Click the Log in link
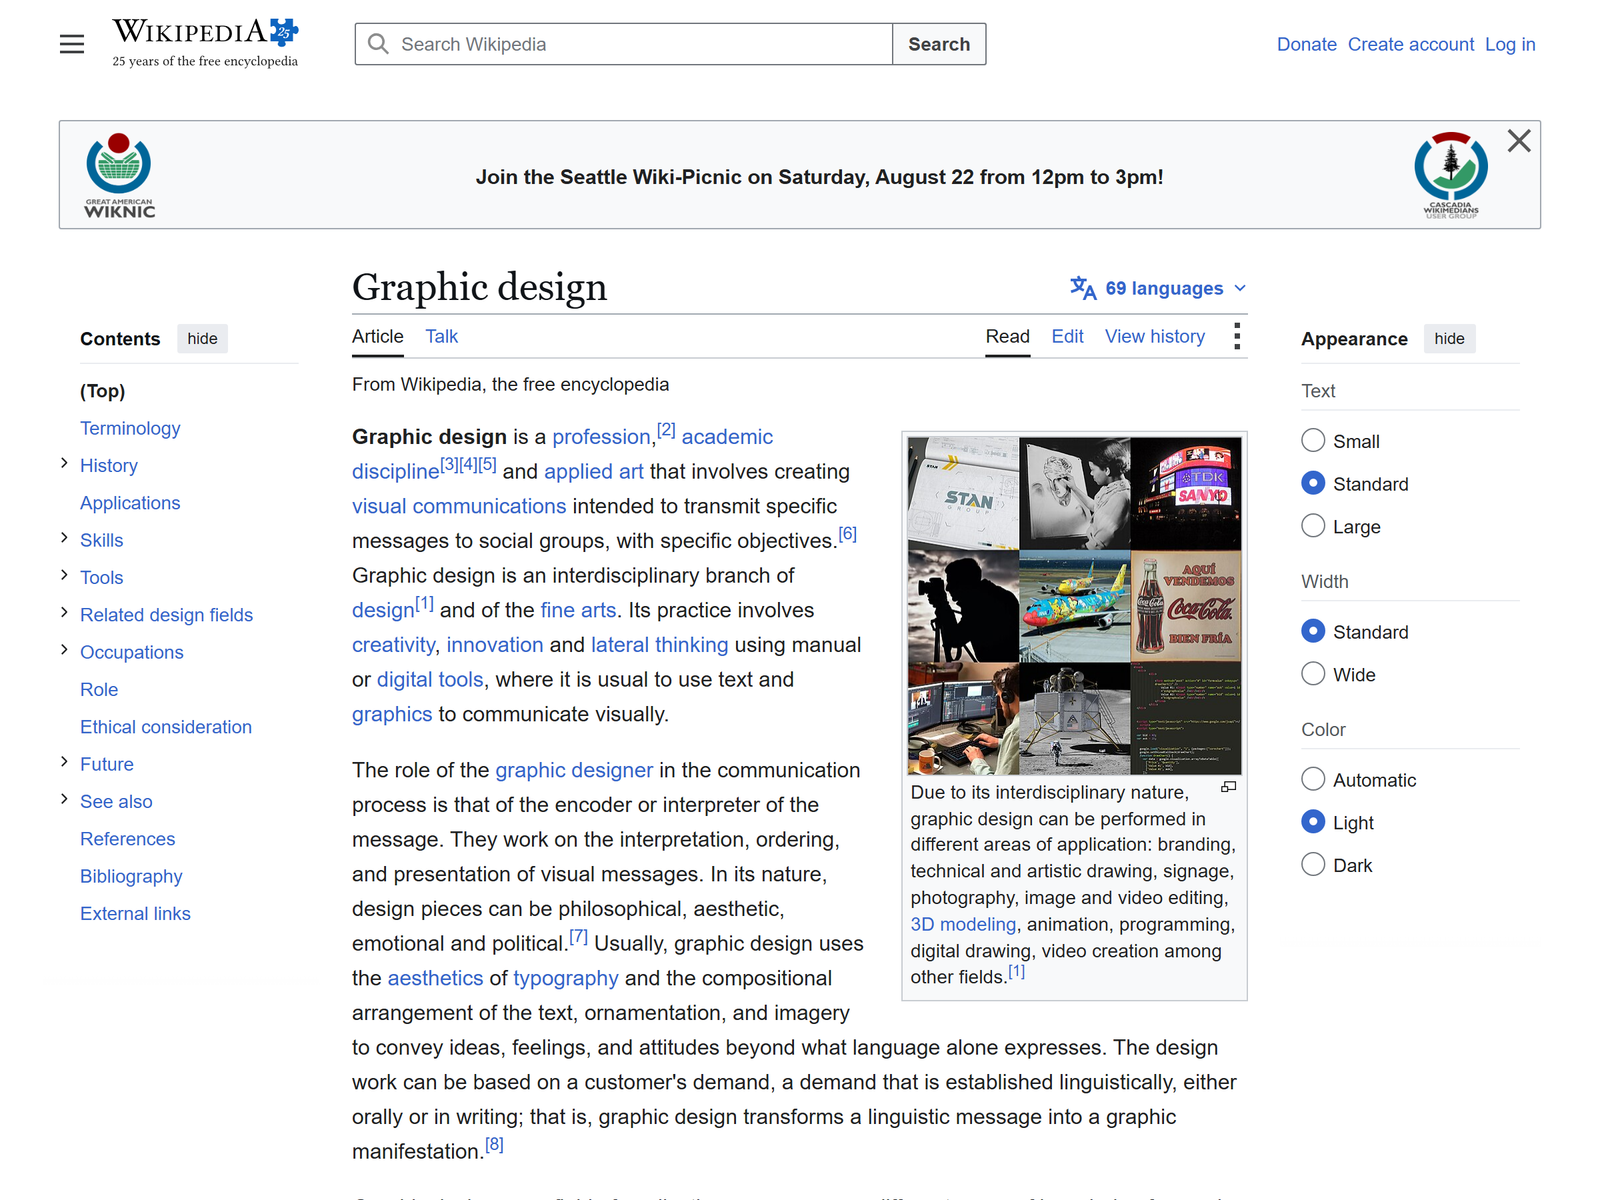The width and height of the screenshot is (1600, 1200). (x=1509, y=44)
